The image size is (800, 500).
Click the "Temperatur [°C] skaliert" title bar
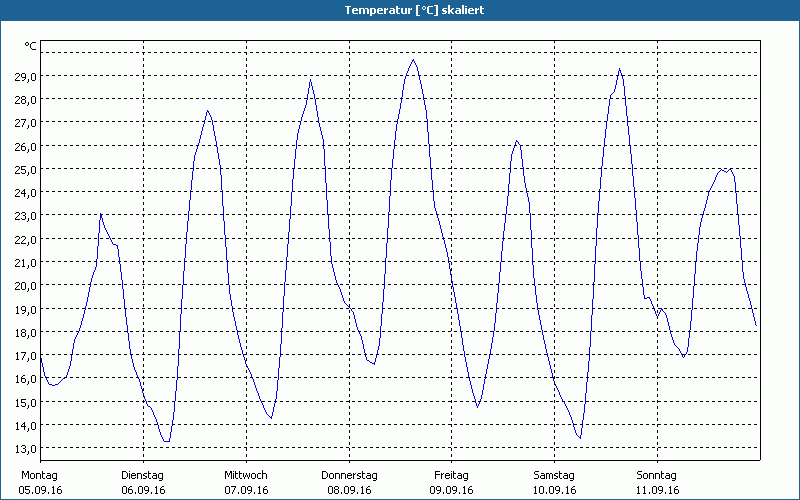pos(400,10)
